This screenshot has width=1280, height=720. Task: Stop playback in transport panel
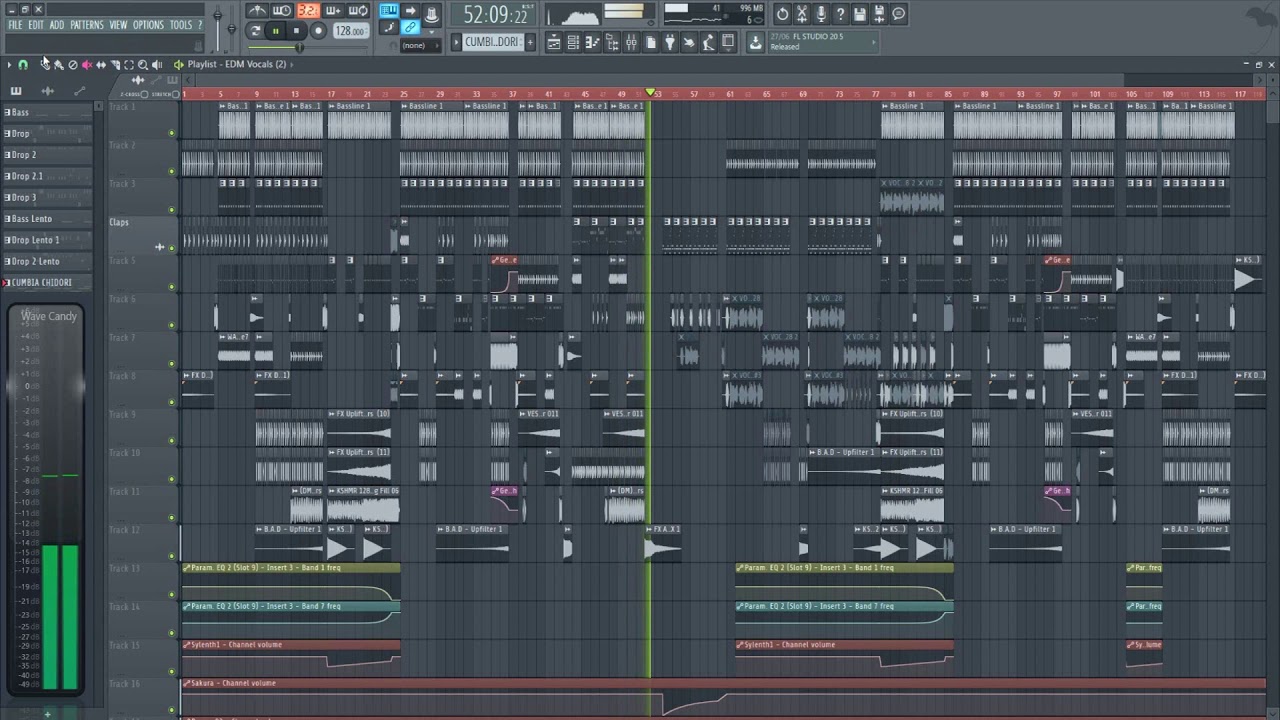coord(296,31)
